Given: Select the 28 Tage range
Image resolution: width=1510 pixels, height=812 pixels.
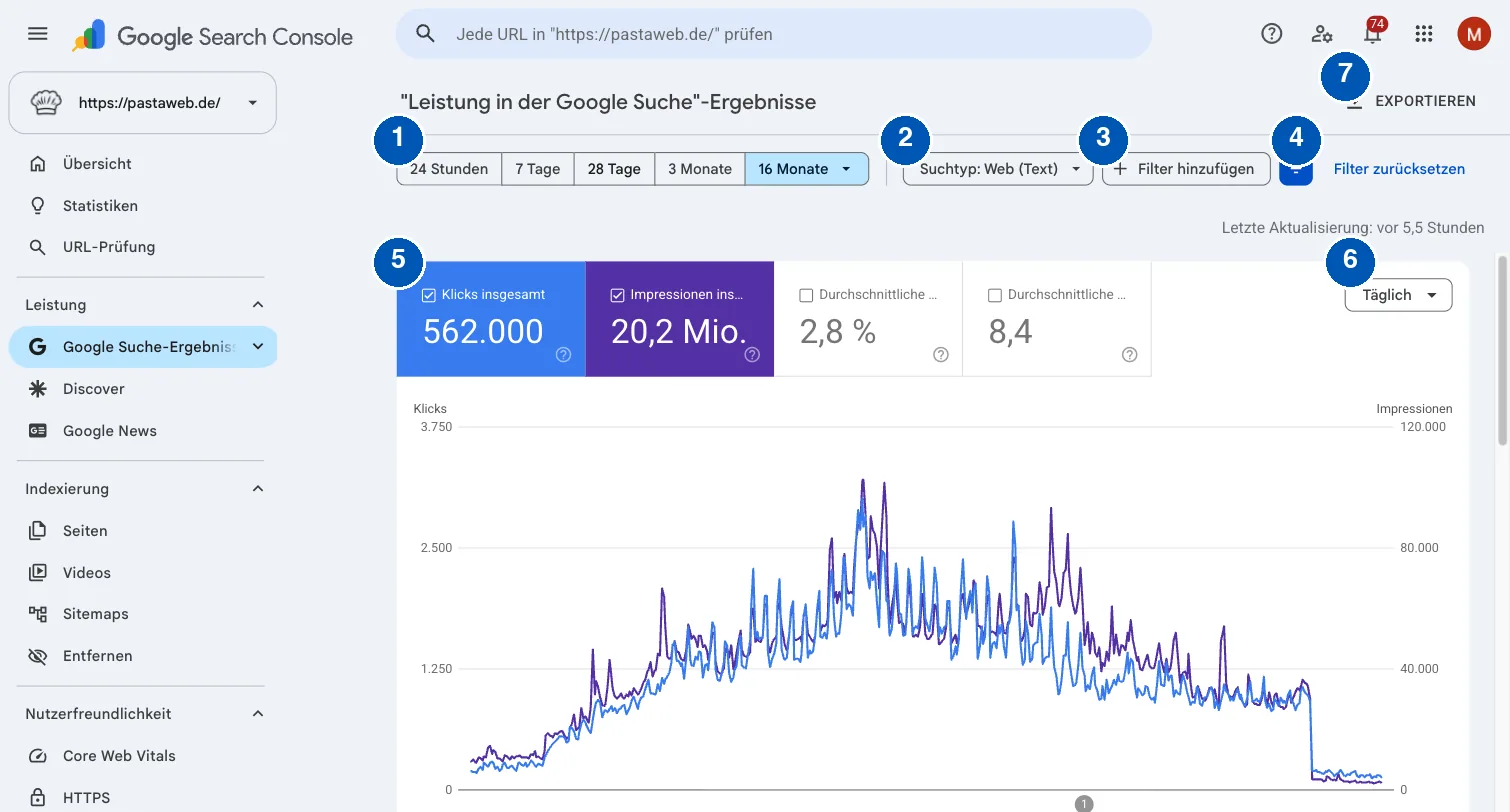Looking at the screenshot, I should pyautogui.click(x=614, y=169).
